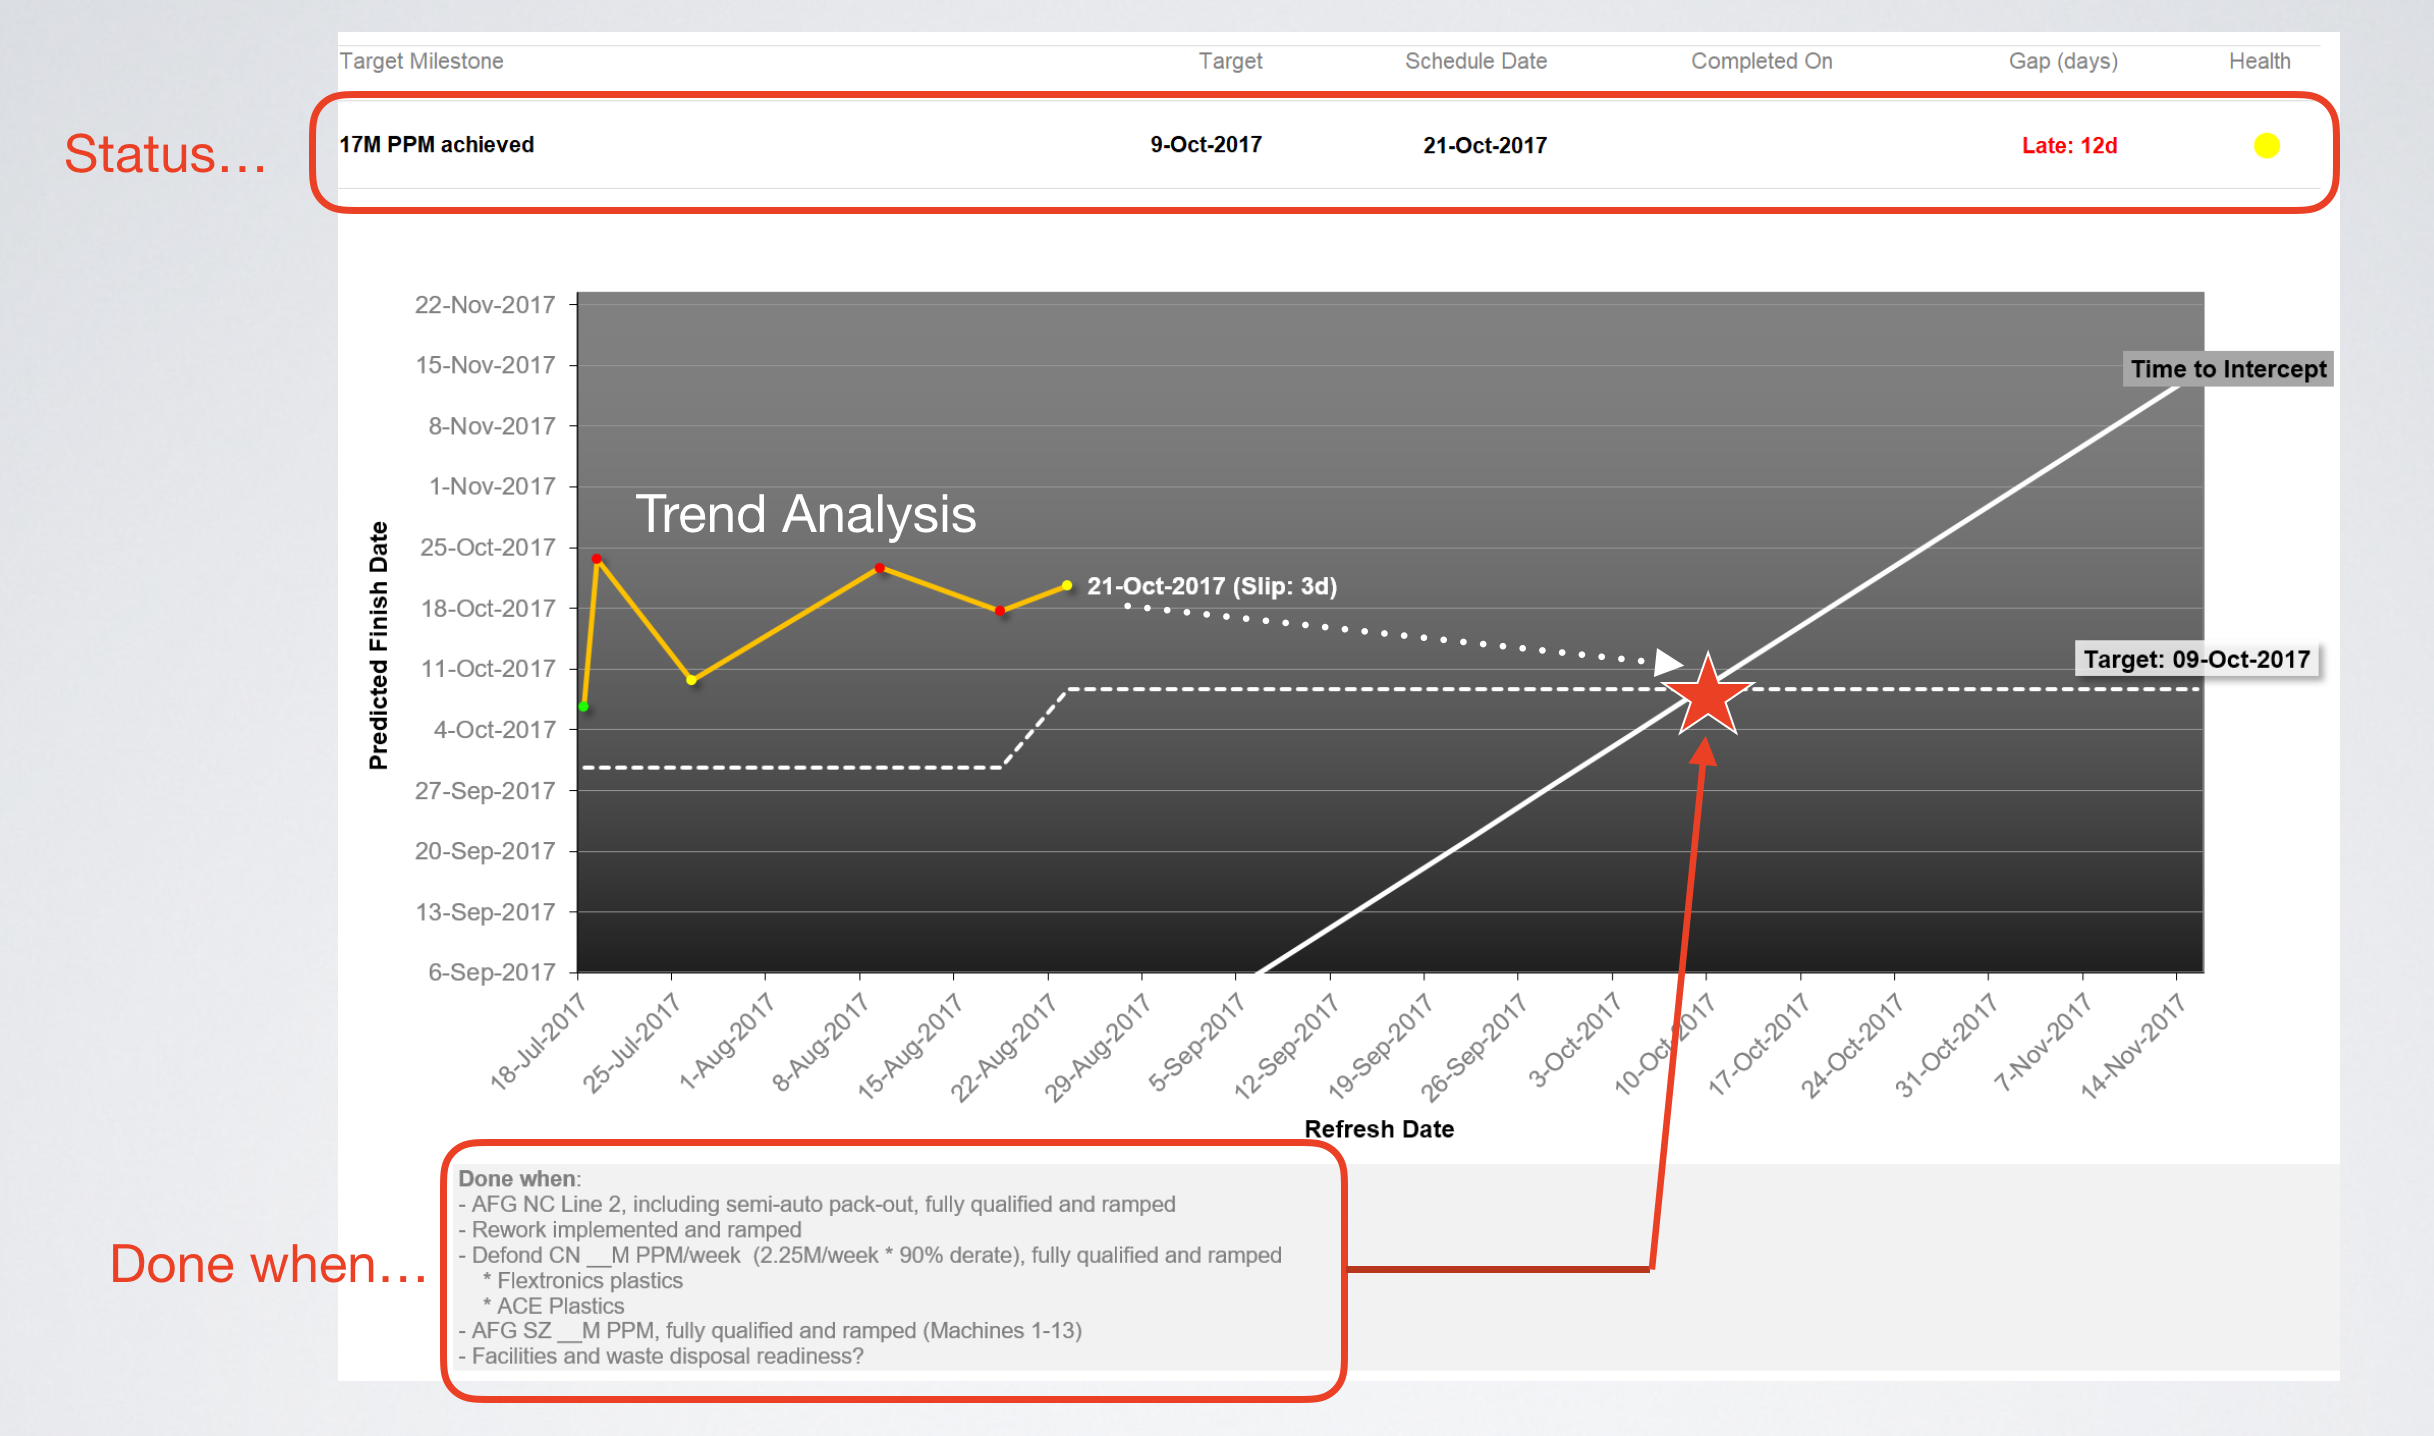The height and width of the screenshot is (1436, 2434).
Task: Click the target date '9-Oct-2017' cell
Action: [1205, 145]
